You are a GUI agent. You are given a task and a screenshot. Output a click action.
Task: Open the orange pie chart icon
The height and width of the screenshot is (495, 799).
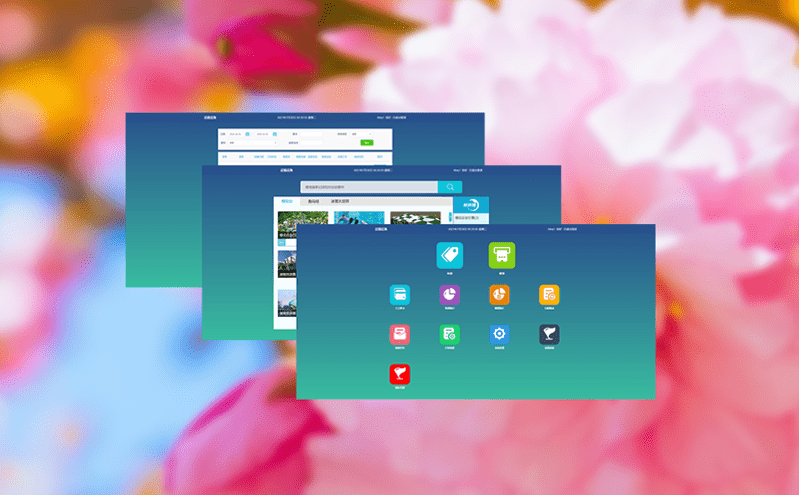[499, 294]
